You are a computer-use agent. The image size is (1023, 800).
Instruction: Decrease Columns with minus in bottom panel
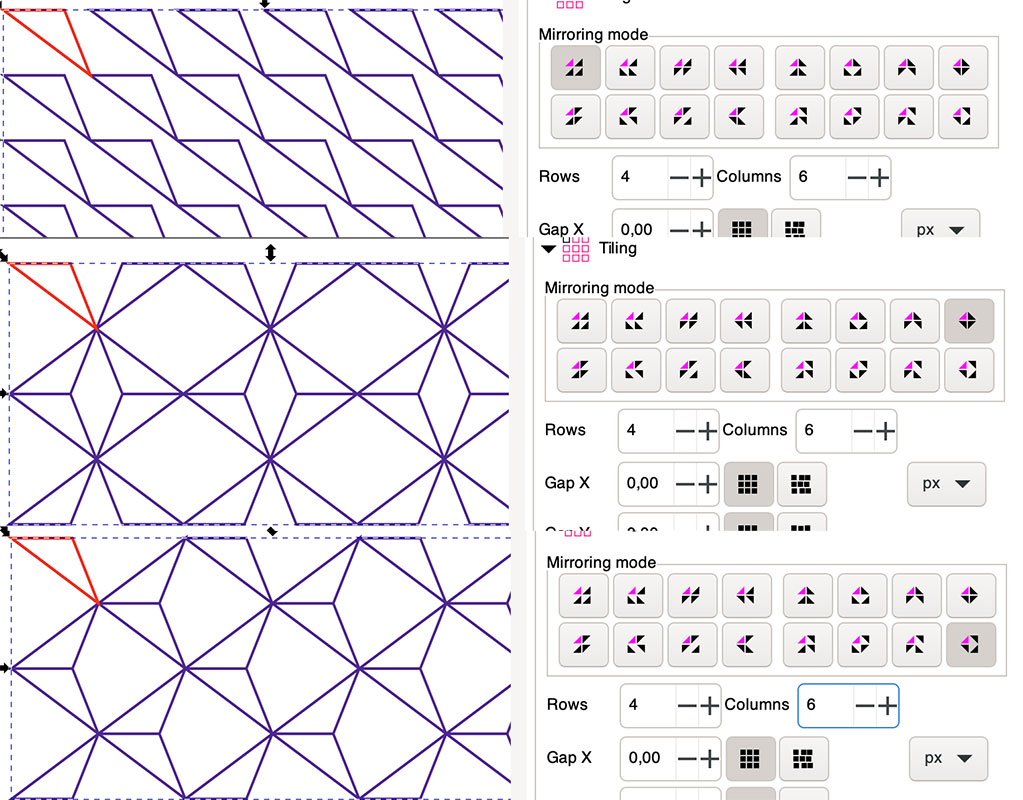pyautogui.click(x=864, y=705)
